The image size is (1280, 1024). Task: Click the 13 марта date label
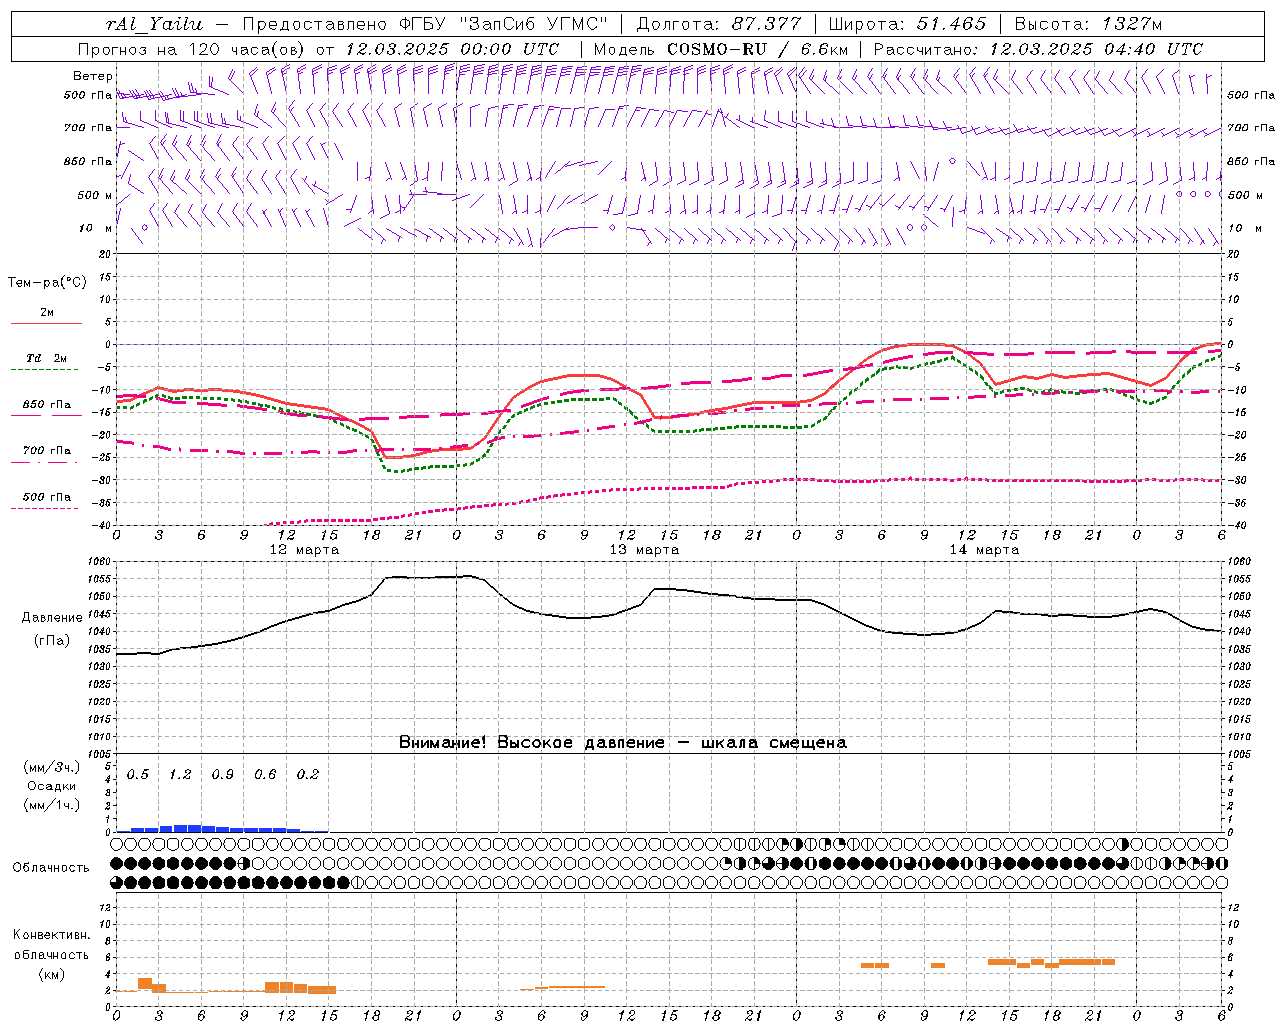coord(644,550)
